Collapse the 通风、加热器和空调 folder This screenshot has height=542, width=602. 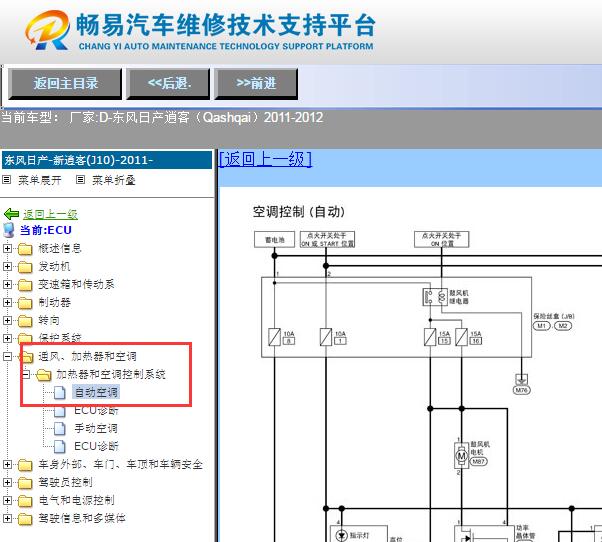[7, 356]
